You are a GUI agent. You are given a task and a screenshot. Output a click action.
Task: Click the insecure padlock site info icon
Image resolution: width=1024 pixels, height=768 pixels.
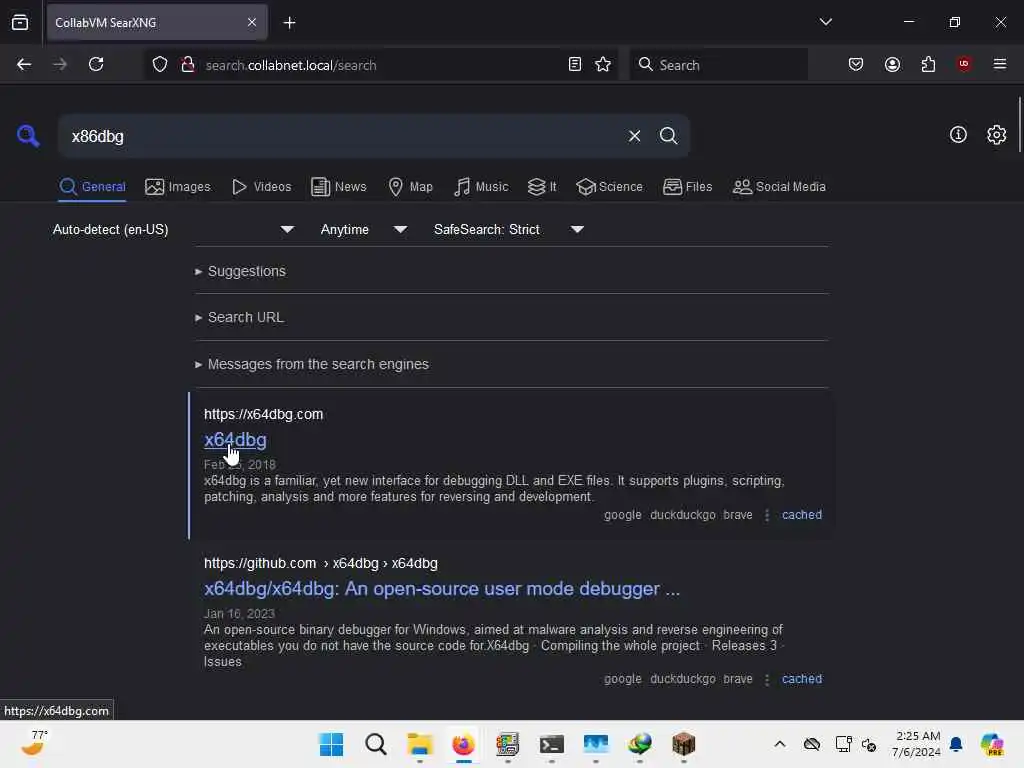pos(188,65)
